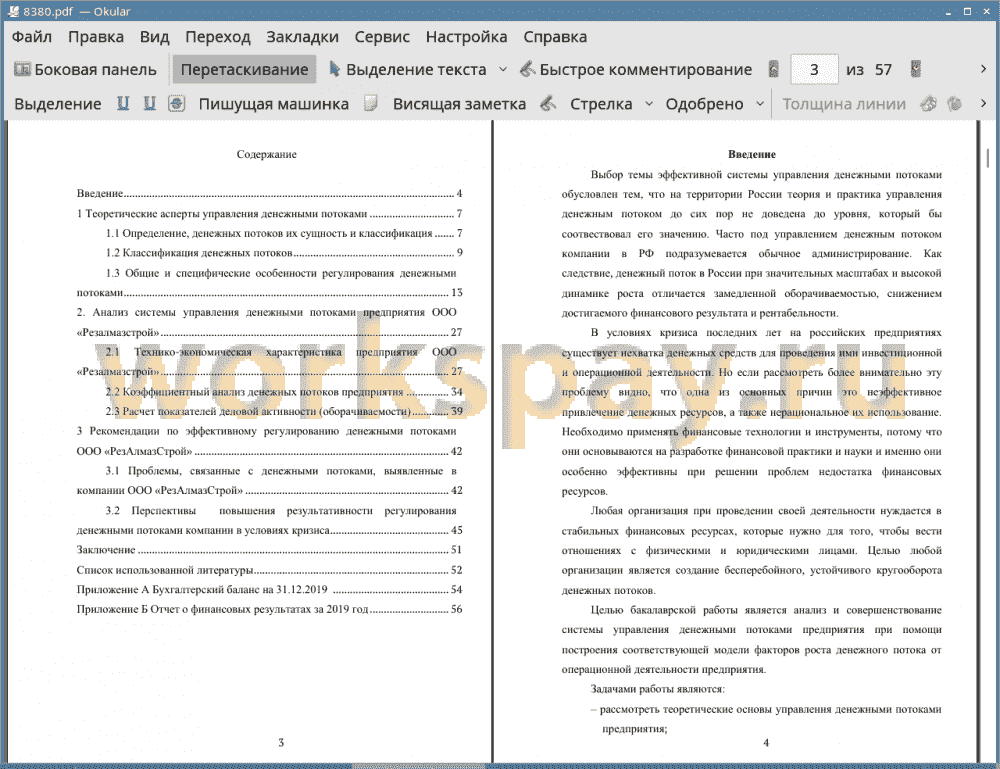The image size is (1000, 769).
Task: Open the Файл menu
Action: 32,37
